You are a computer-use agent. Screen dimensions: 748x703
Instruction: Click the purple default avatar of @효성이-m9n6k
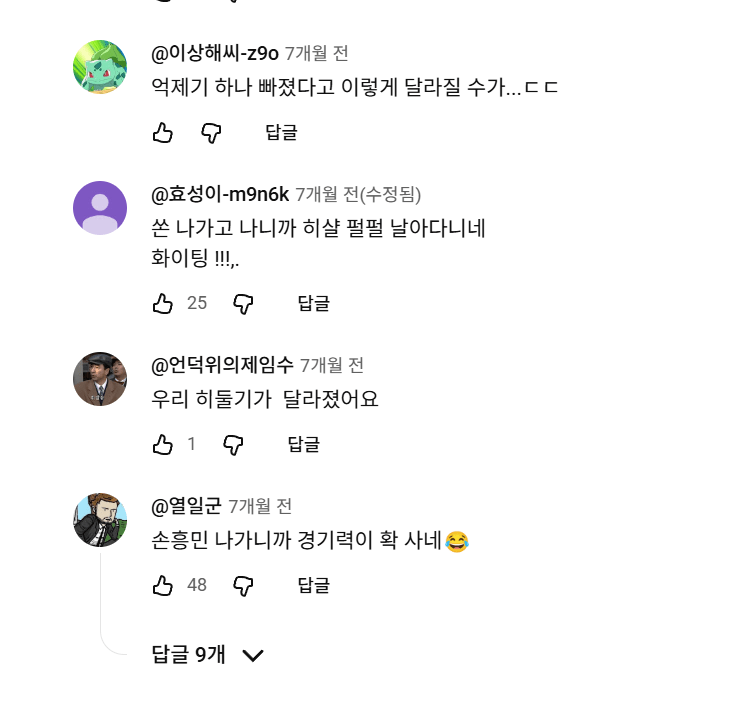(100, 208)
